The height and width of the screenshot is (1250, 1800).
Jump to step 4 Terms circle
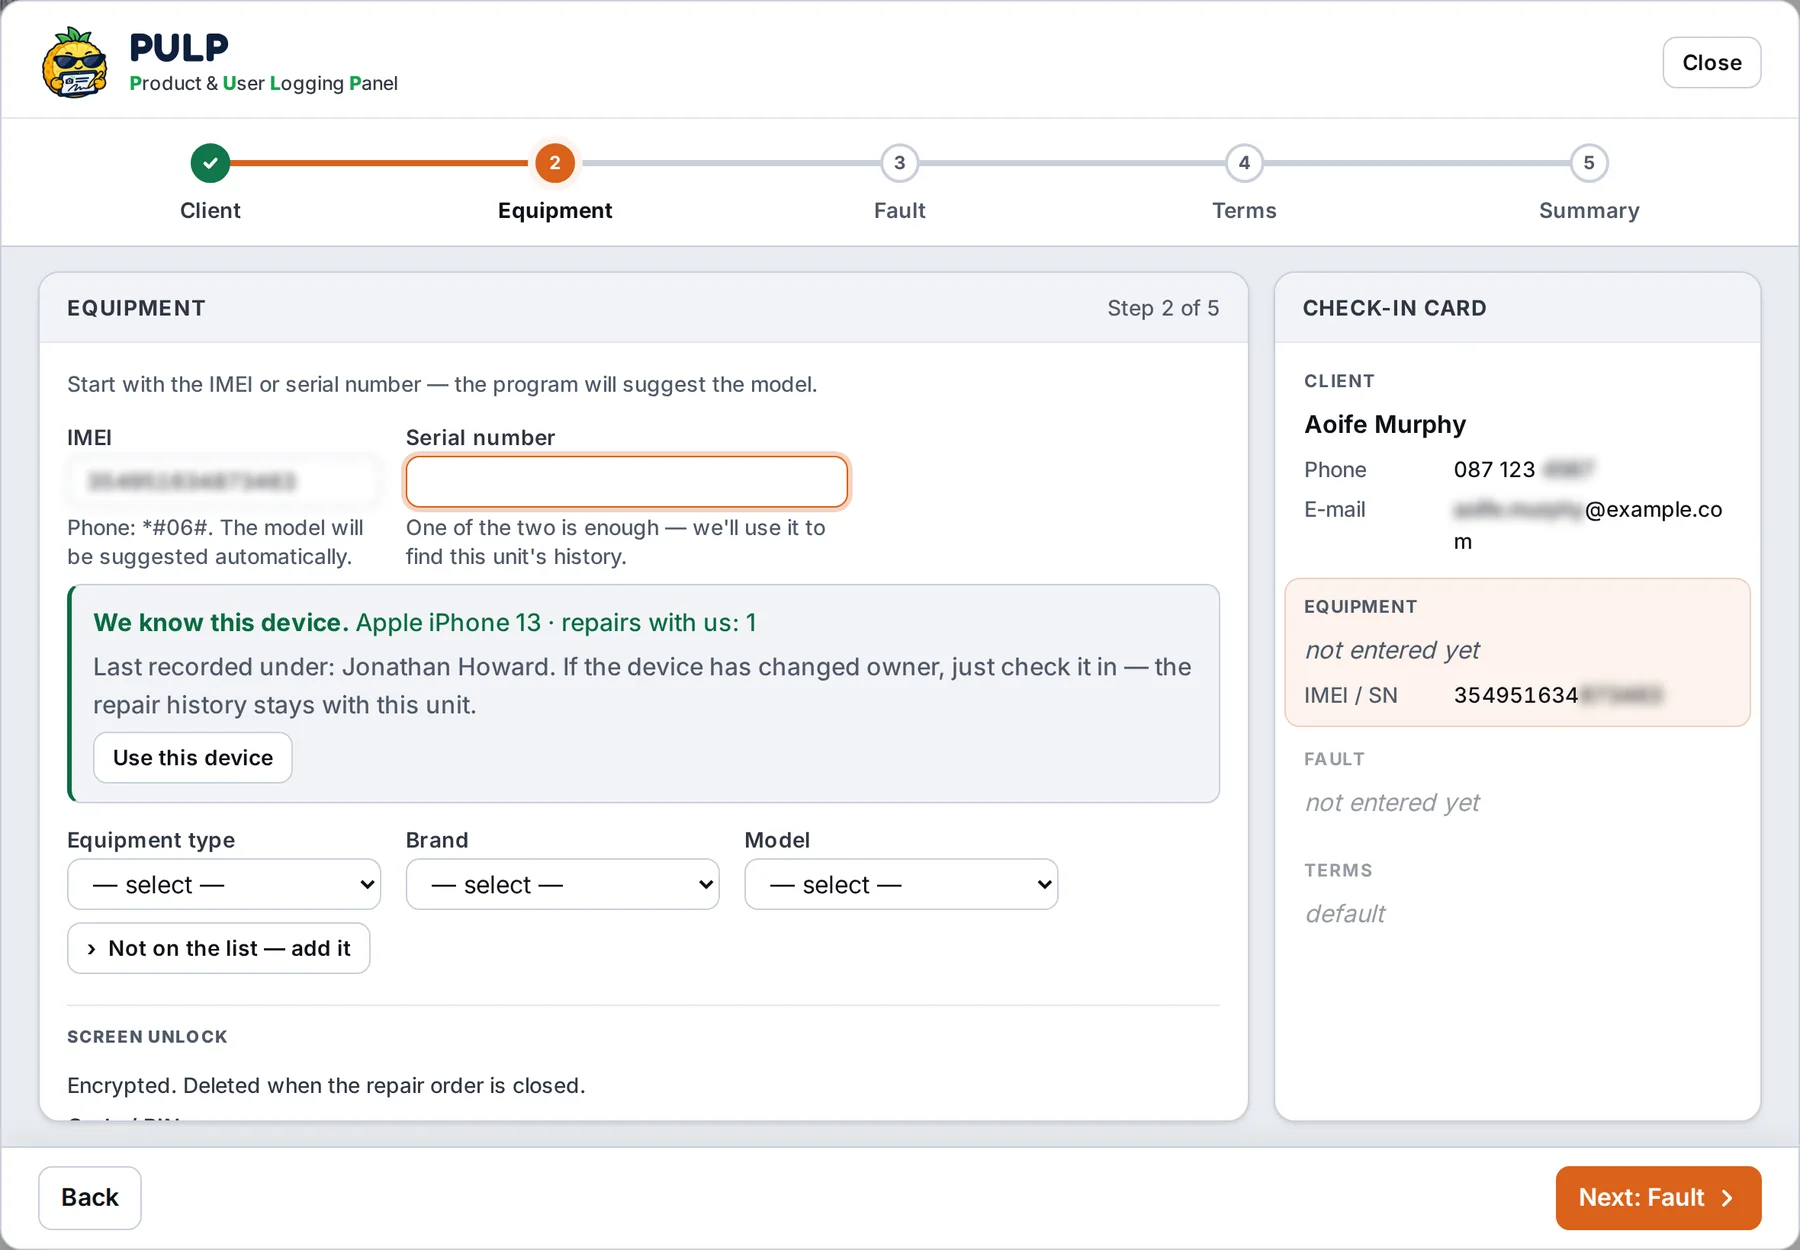(1244, 163)
